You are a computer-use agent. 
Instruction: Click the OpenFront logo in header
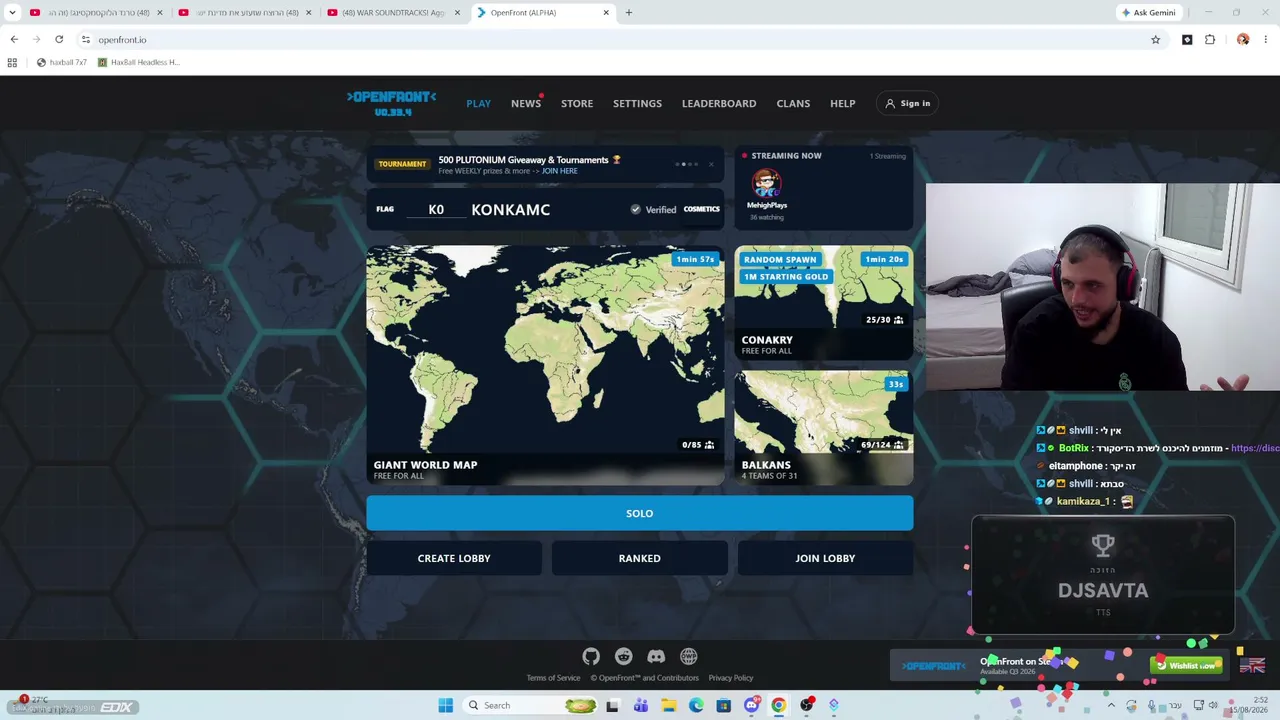(x=391, y=103)
